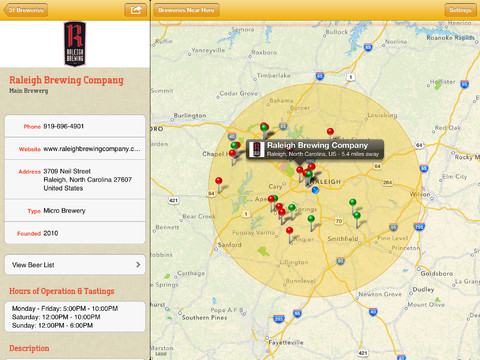Call phone number 919-696-4901
Image resolution: width=480 pixels, height=360 pixels.
point(75,126)
